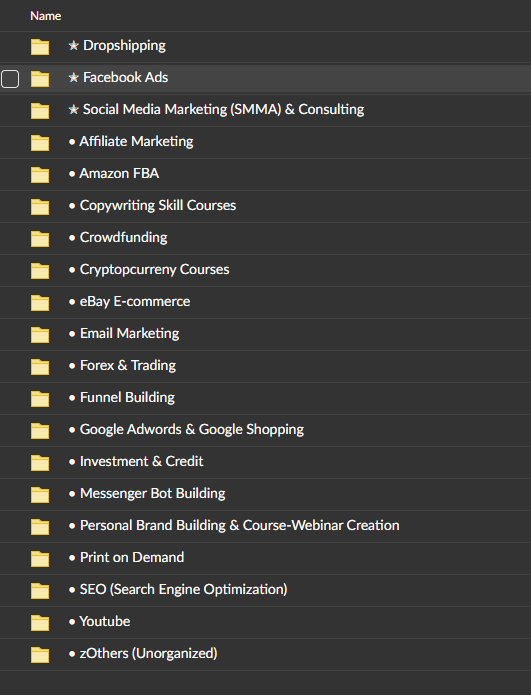Click the Print on Demand folder icon

40,558
